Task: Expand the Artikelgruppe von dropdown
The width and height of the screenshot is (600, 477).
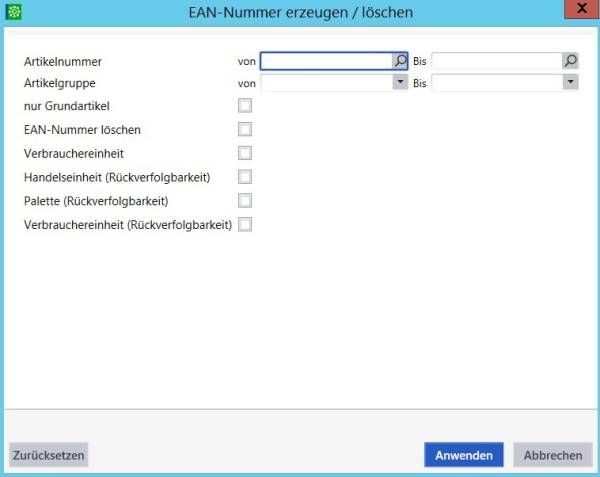Action: [400, 82]
